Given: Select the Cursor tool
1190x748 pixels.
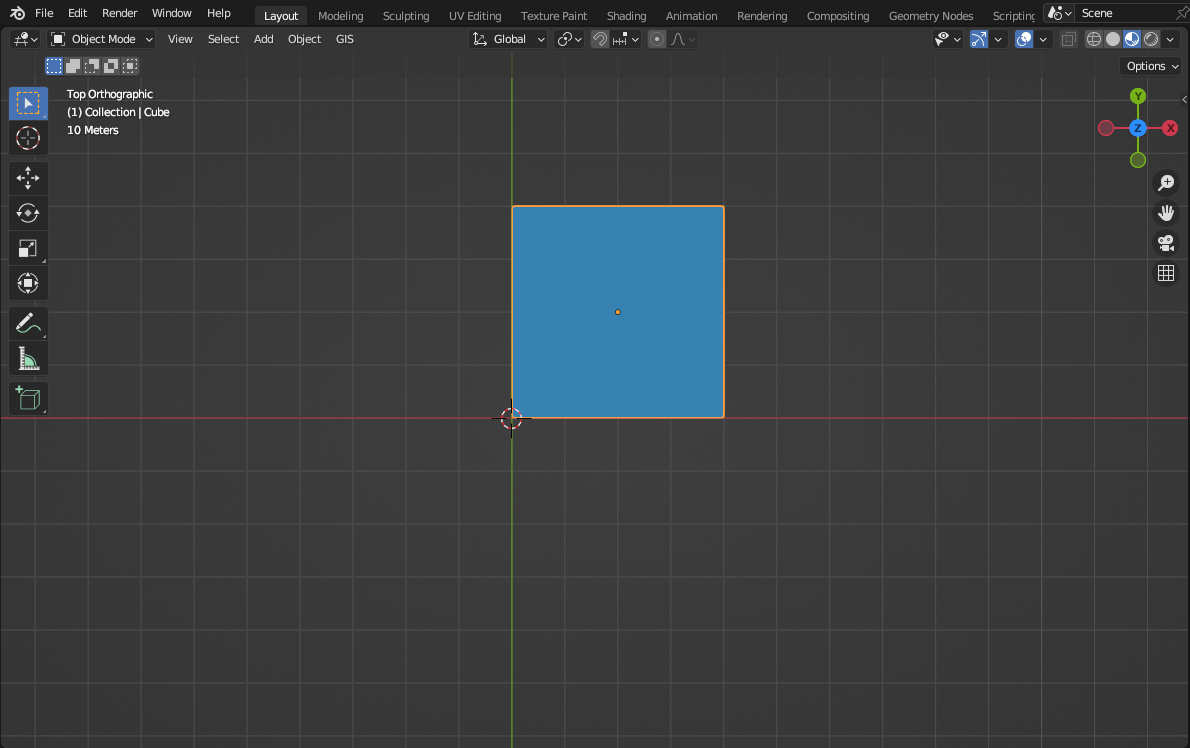Looking at the screenshot, I should click(x=28, y=138).
